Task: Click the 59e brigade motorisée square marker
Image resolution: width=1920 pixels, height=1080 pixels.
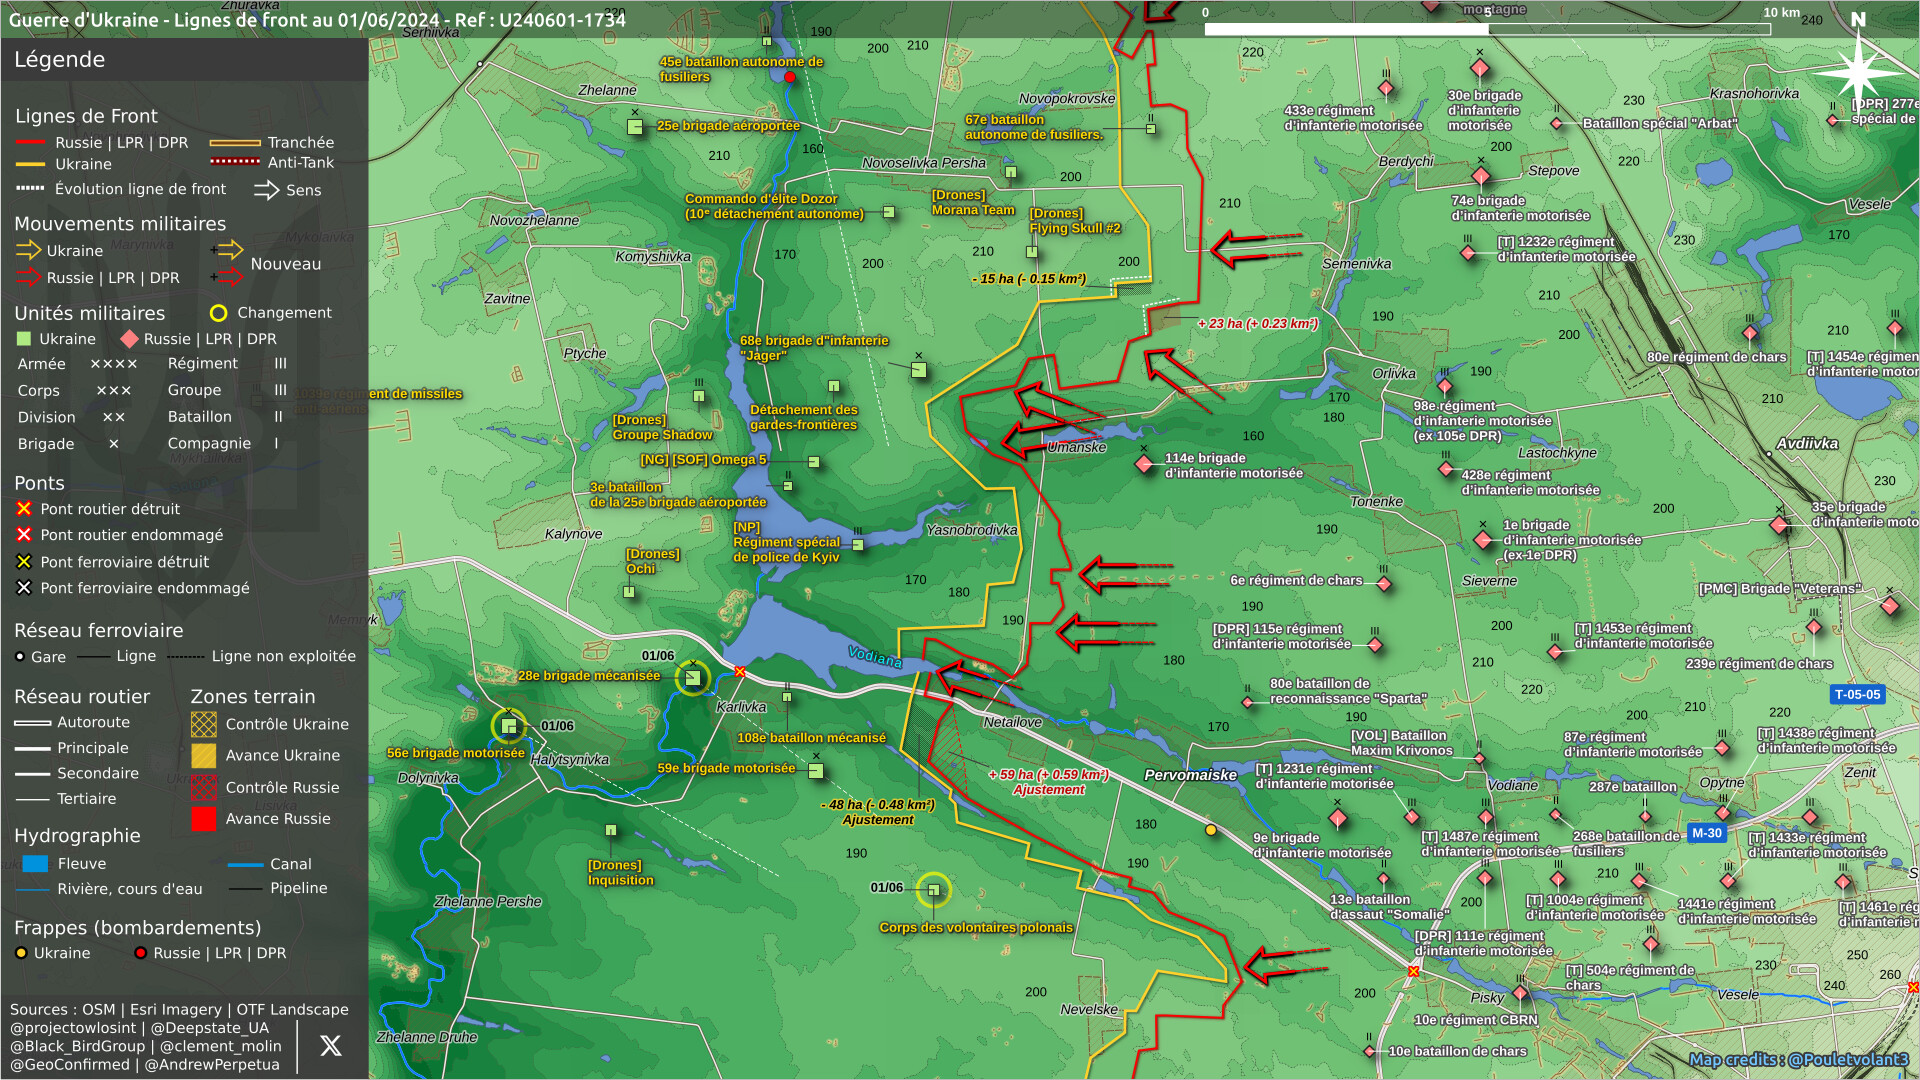Action: tap(816, 771)
